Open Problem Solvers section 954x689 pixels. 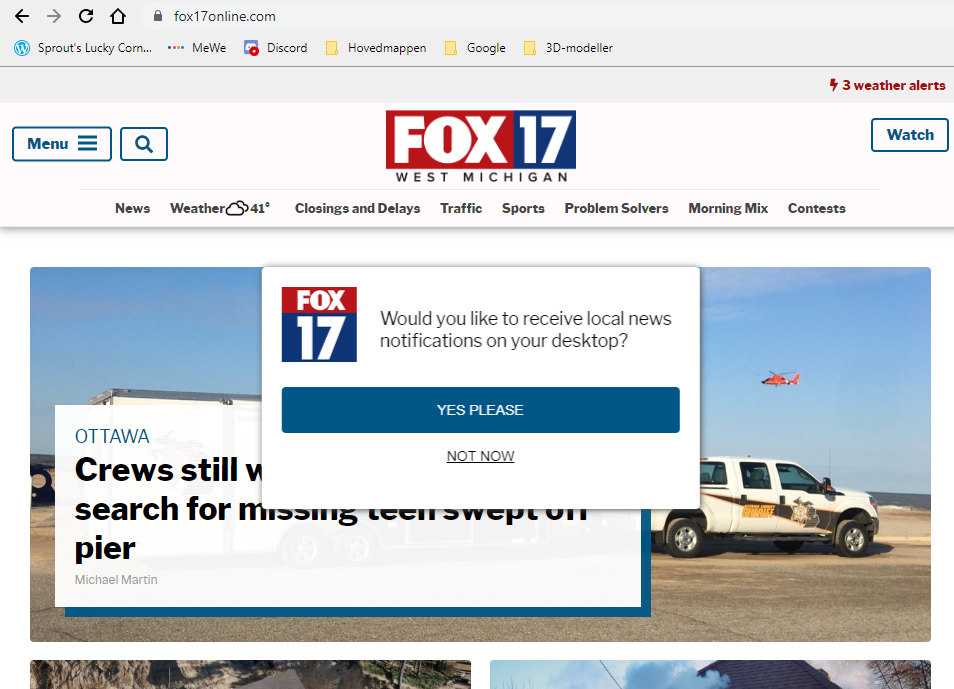pyautogui.click(x=616, y=208)
